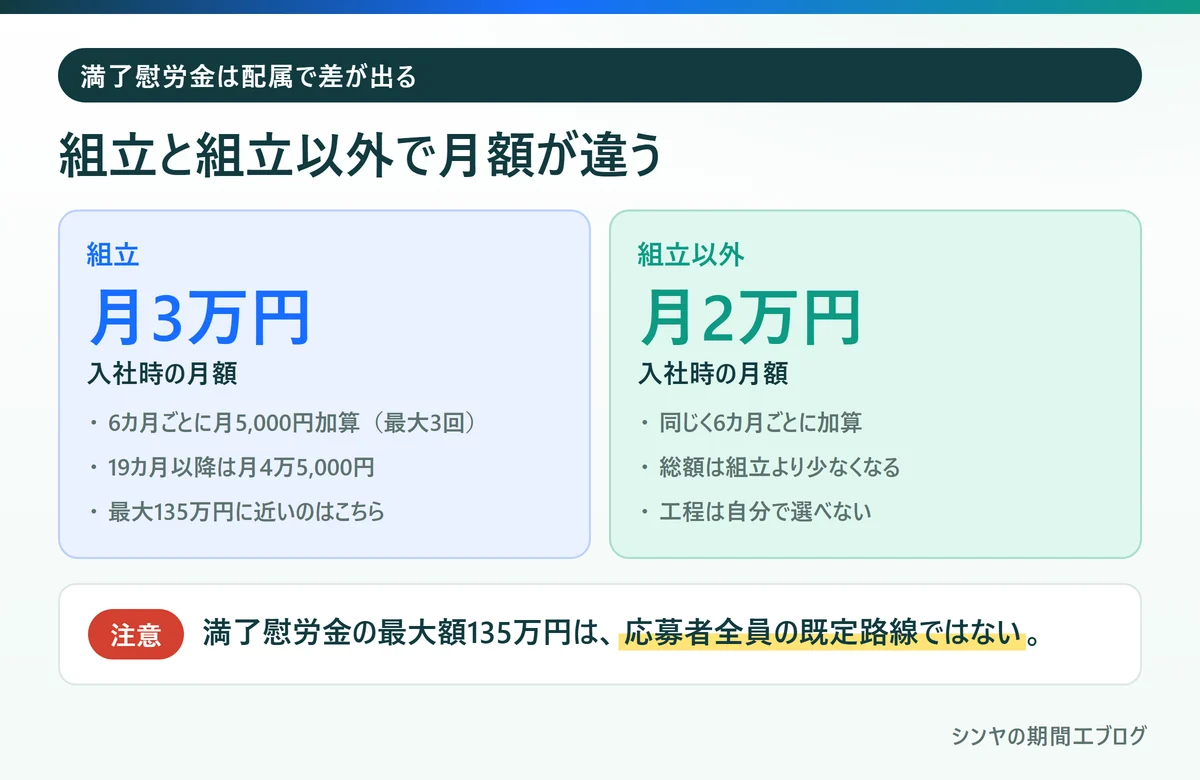
Task: Click the bullet 最大135万円に近いのはこちら
Action: click(x=246, y=512)
